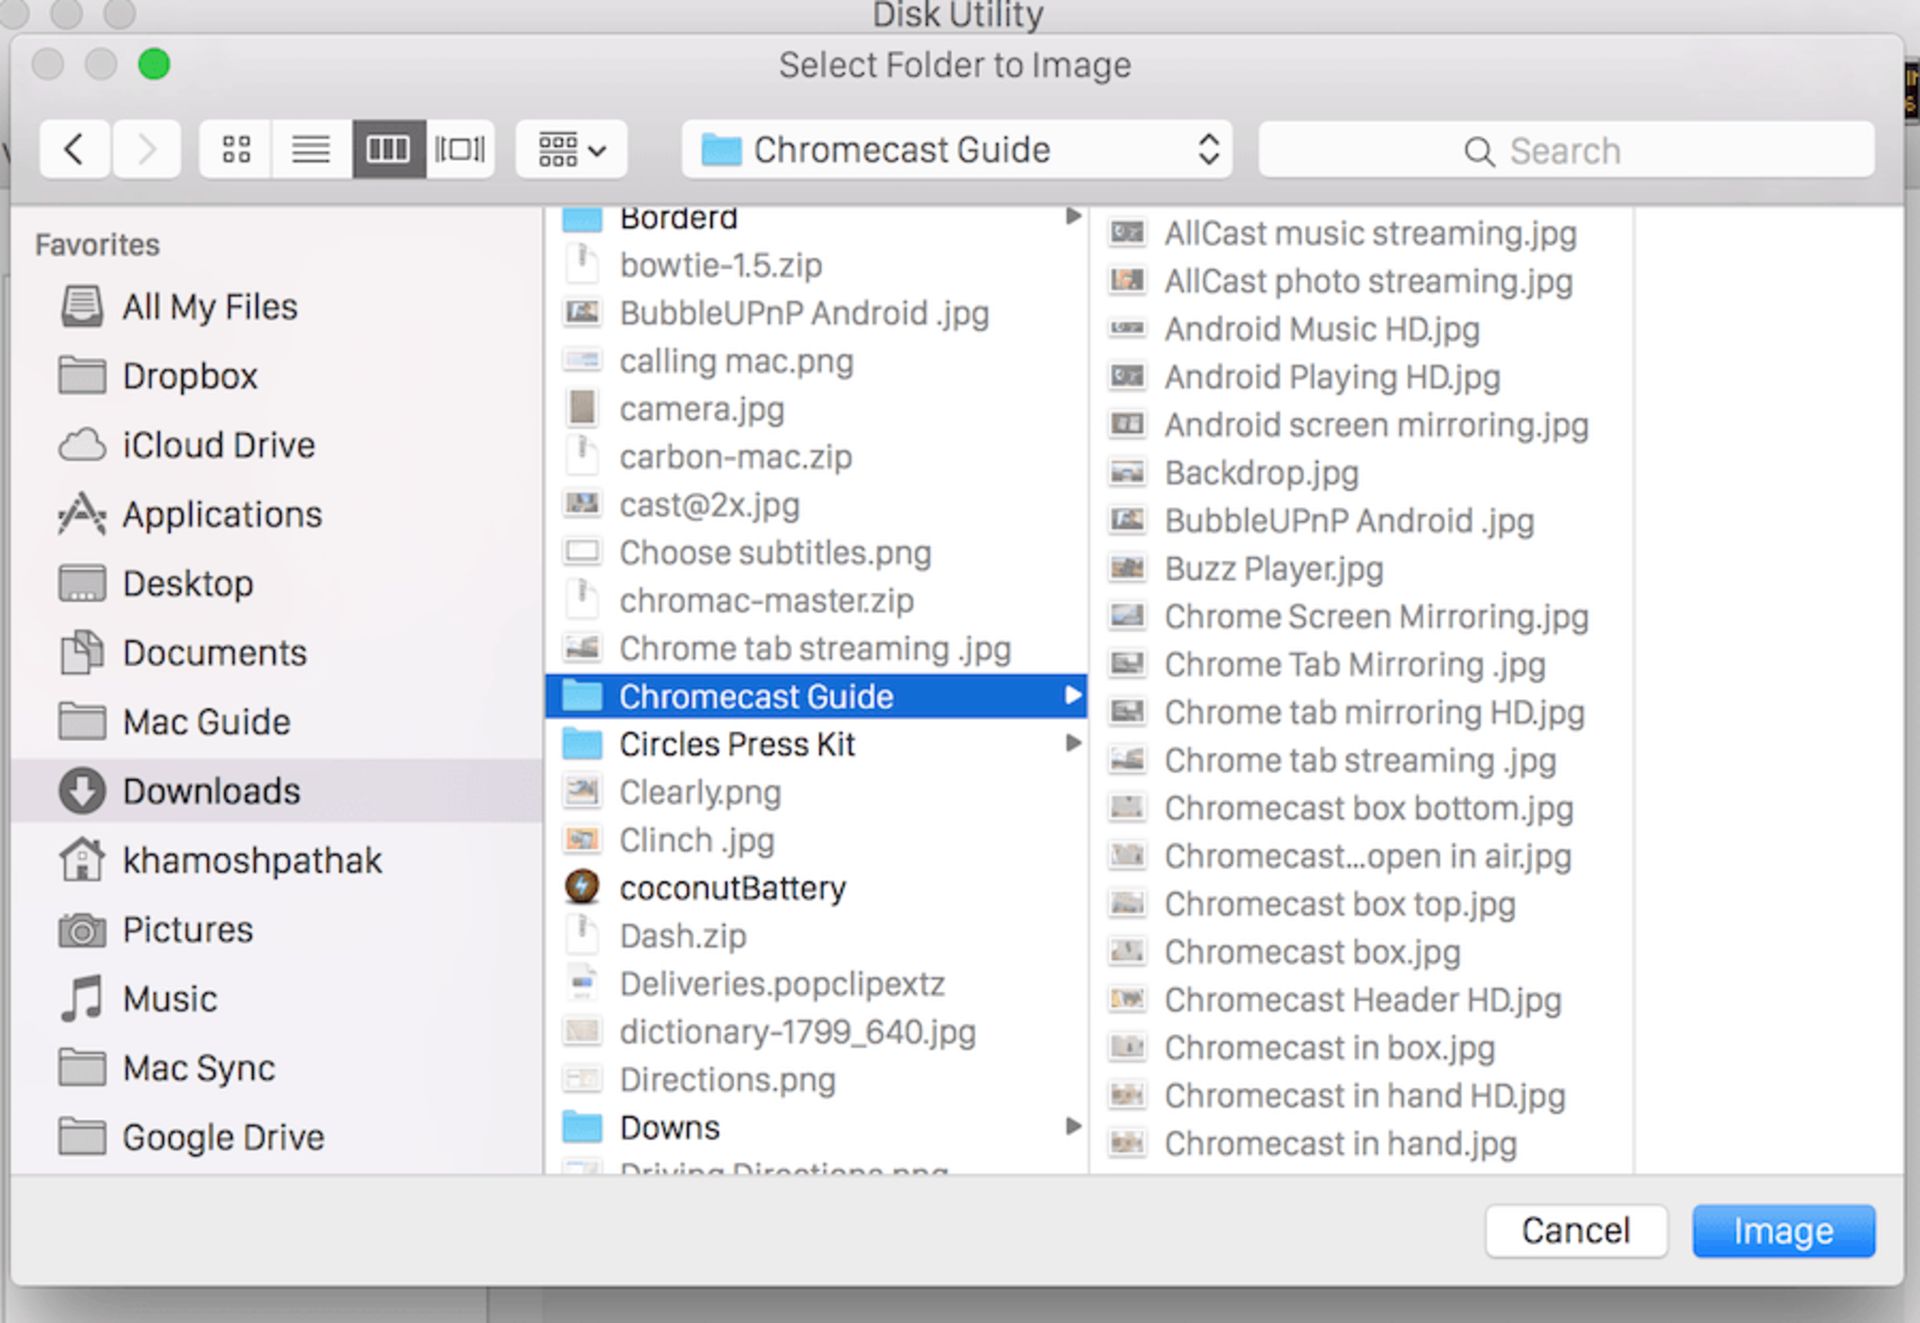Select the Chromecast Guide folder row
This screenshot has width=1920, height=1323.
pyautogui.click(x=816, y=696)
